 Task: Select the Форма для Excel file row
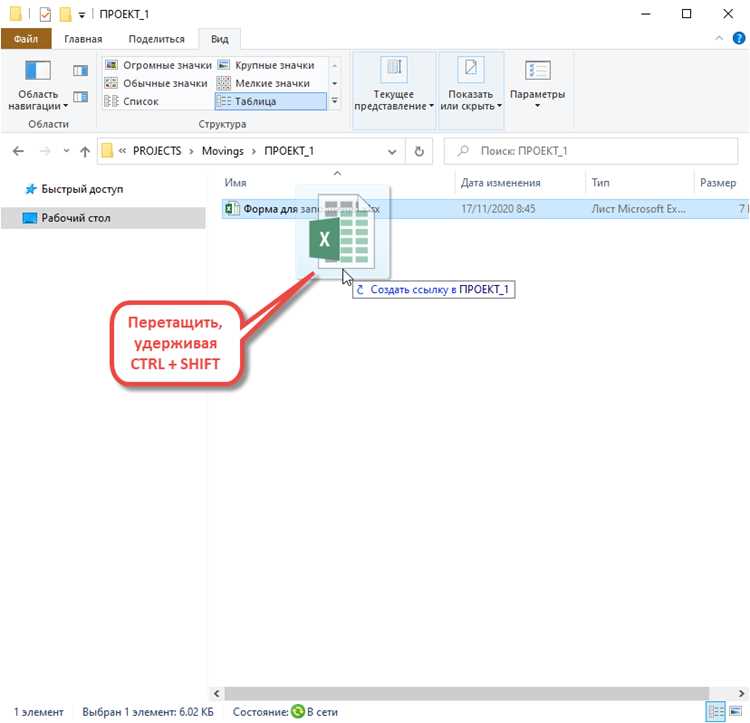click(485, 209)
